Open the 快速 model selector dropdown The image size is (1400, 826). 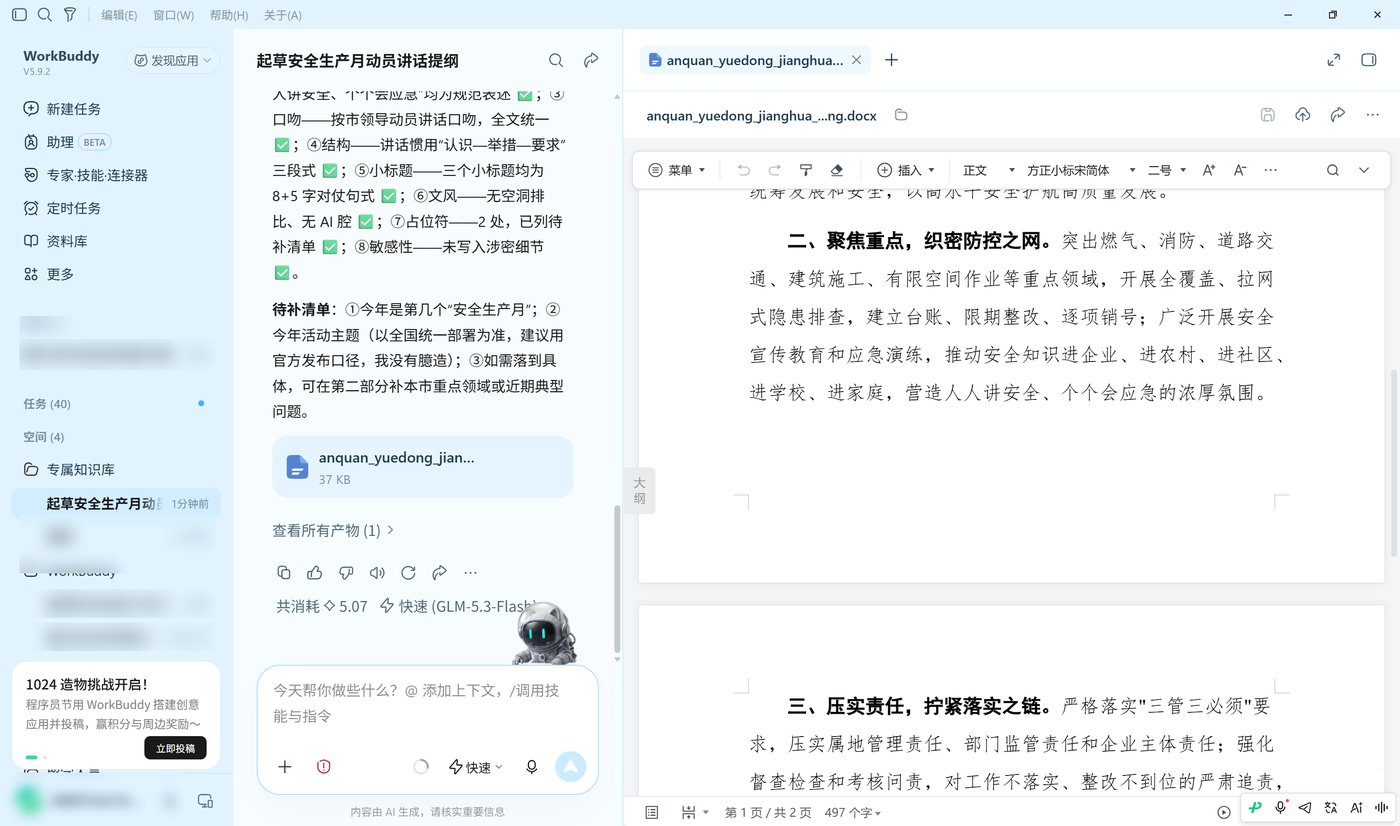pos(476,767)
